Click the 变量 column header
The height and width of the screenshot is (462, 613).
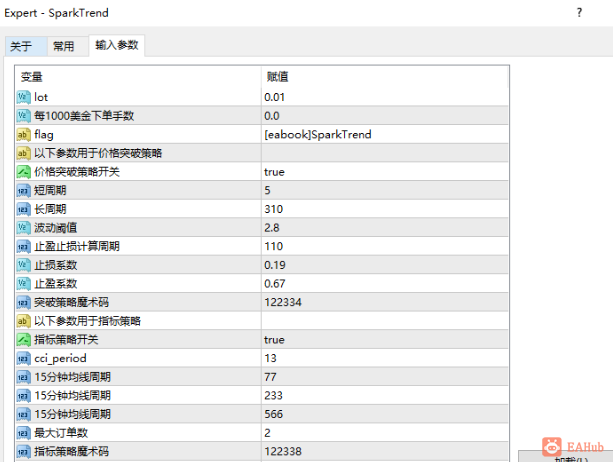click(138, 77)
